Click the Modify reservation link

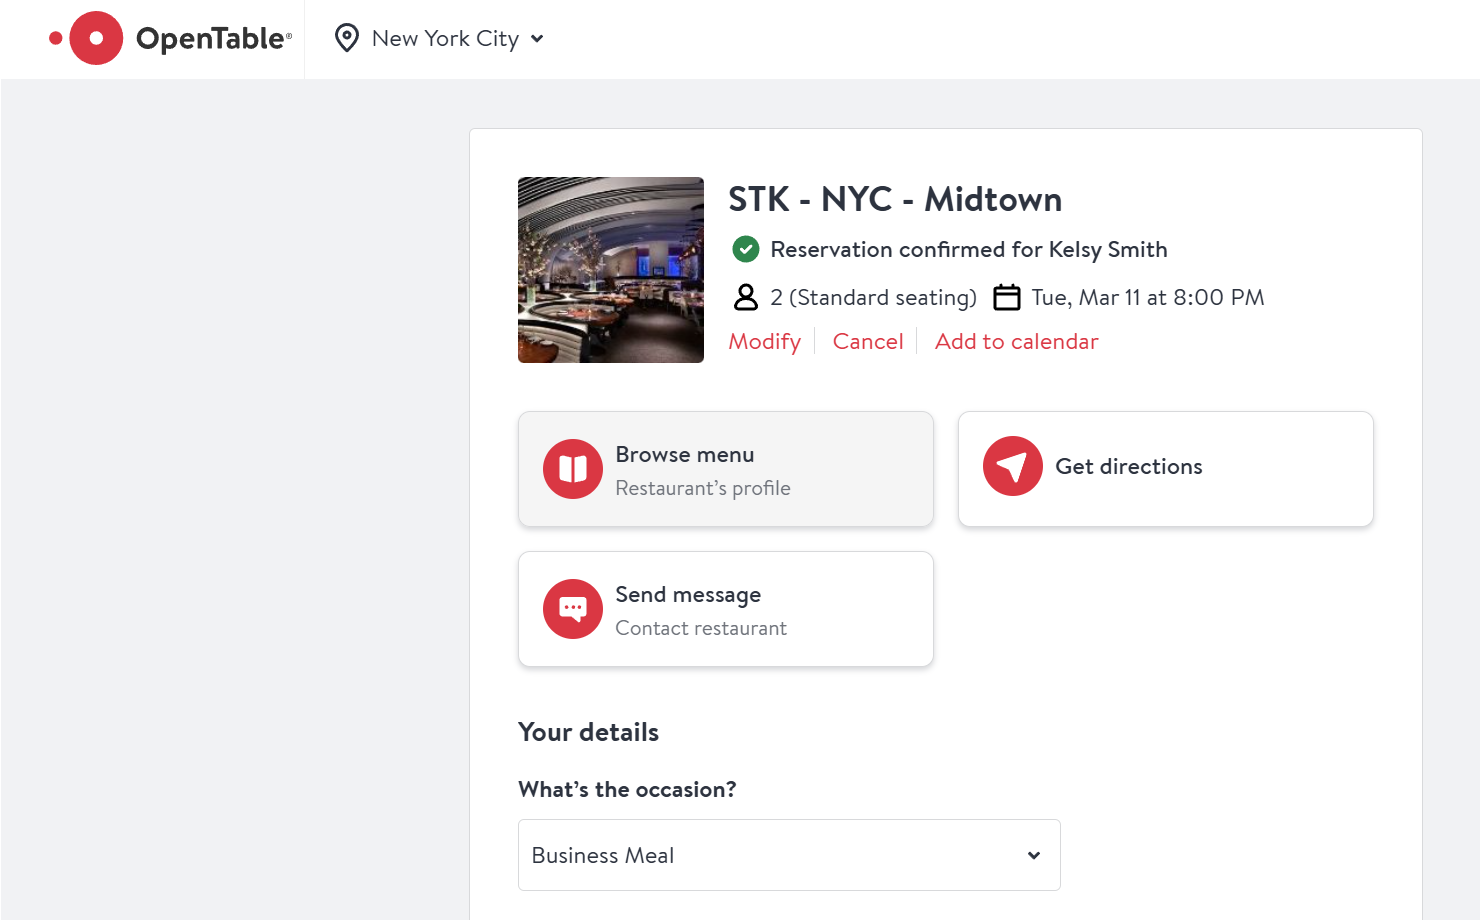tap(765, 342)
